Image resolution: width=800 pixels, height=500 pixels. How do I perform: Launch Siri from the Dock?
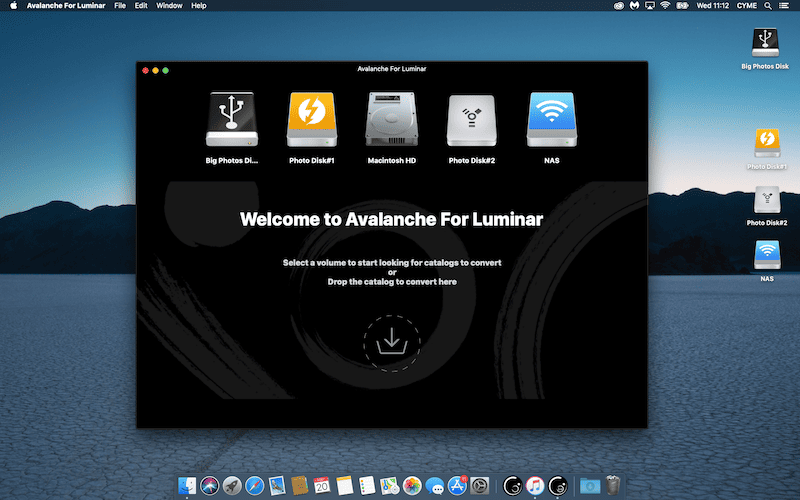pyautogui.click(x=209, y=485)
